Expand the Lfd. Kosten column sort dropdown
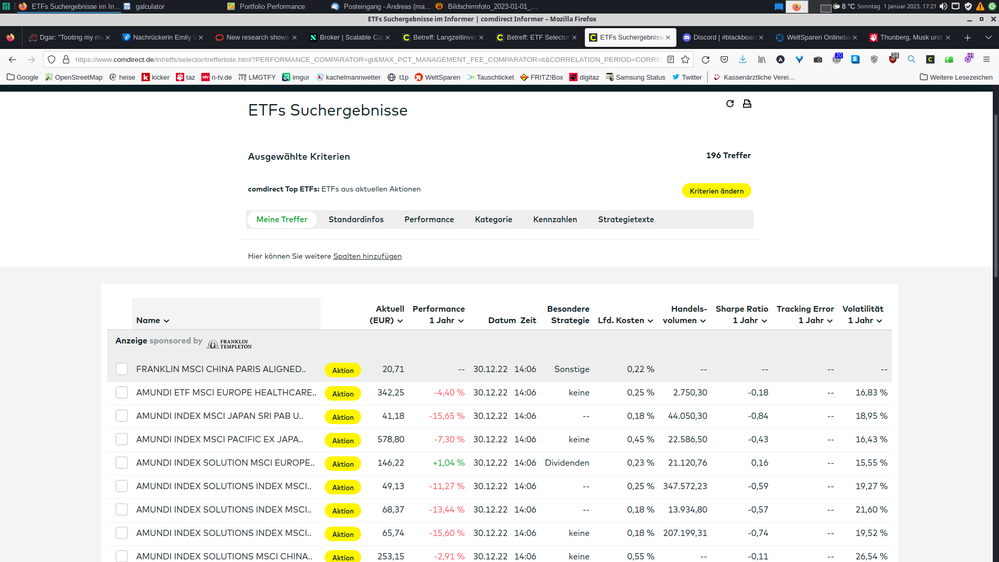The height and width of the screenshot is (562, 999). point(621,321)
